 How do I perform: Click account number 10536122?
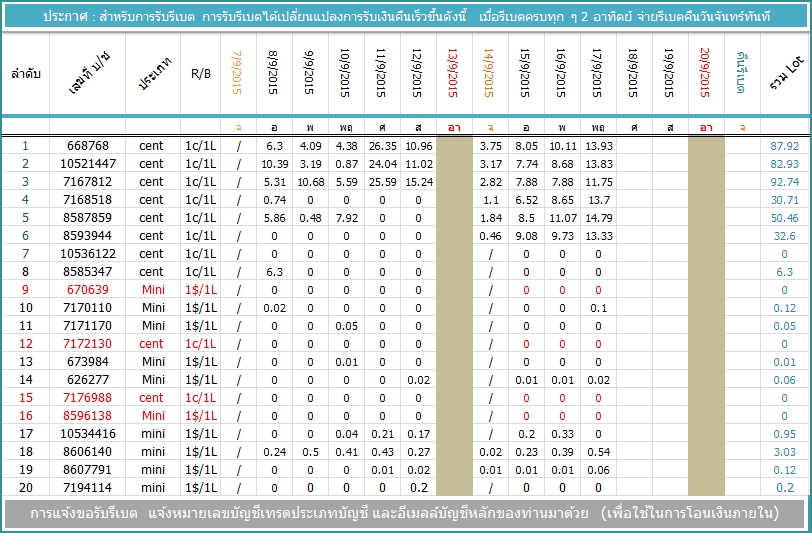[x=88, y=254]
